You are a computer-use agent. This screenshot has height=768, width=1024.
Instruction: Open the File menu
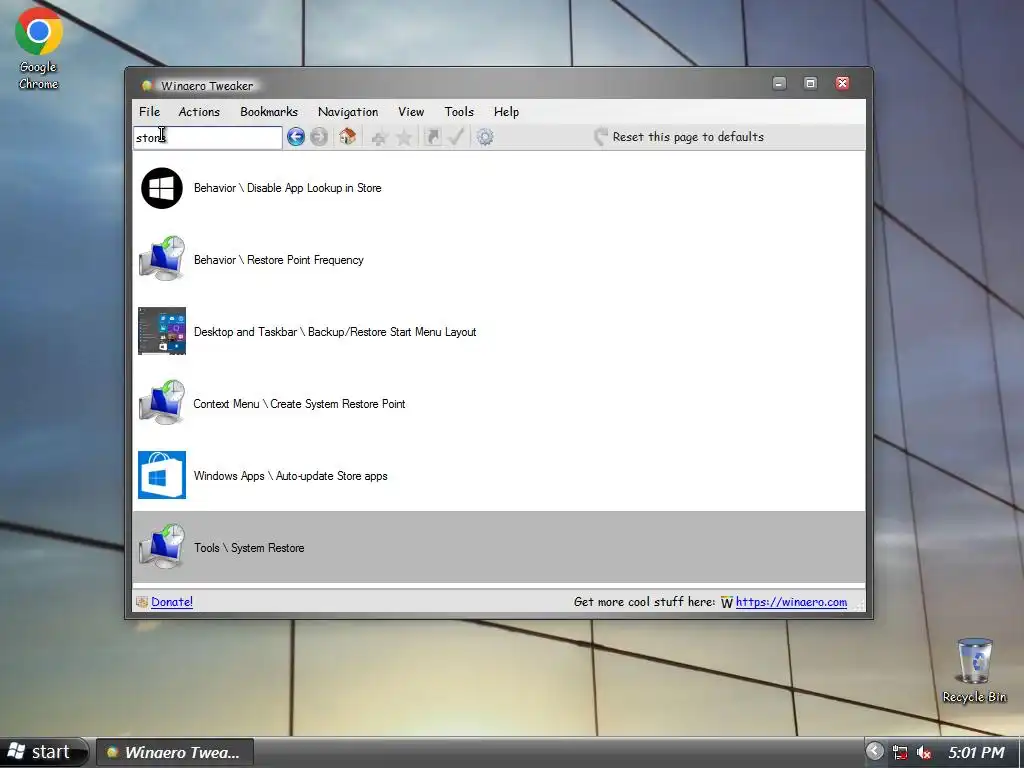pyautogui.click(x=150, y=112)
